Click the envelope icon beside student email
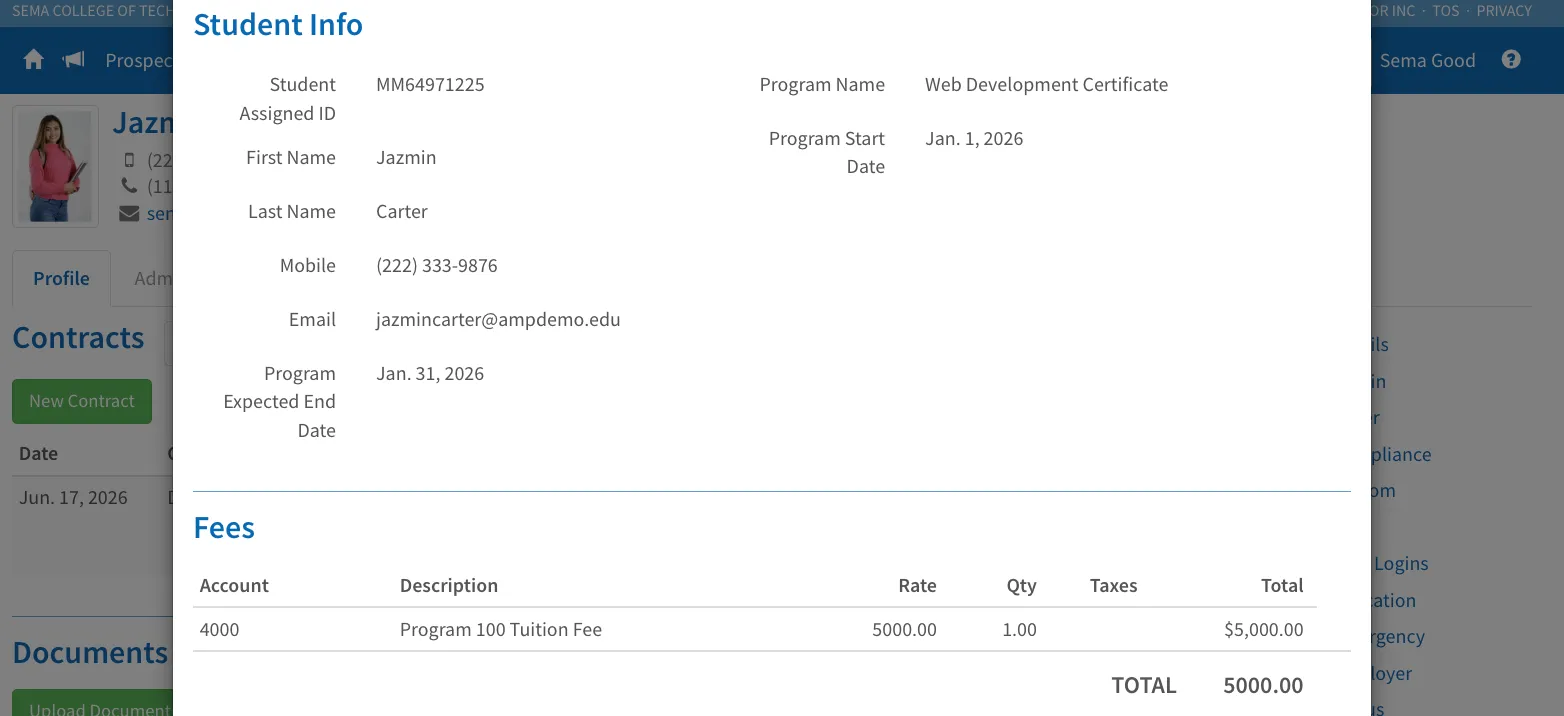Image resolution: width=1564 pixels, height=716 pixels. (x=129, y=213)
